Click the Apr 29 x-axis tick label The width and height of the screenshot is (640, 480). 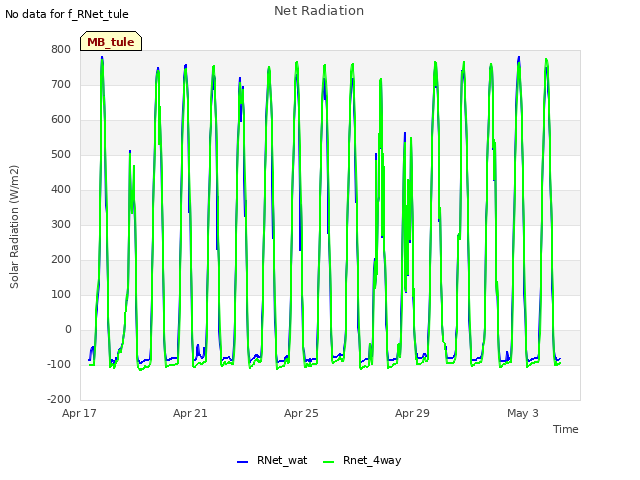point(412,413)
